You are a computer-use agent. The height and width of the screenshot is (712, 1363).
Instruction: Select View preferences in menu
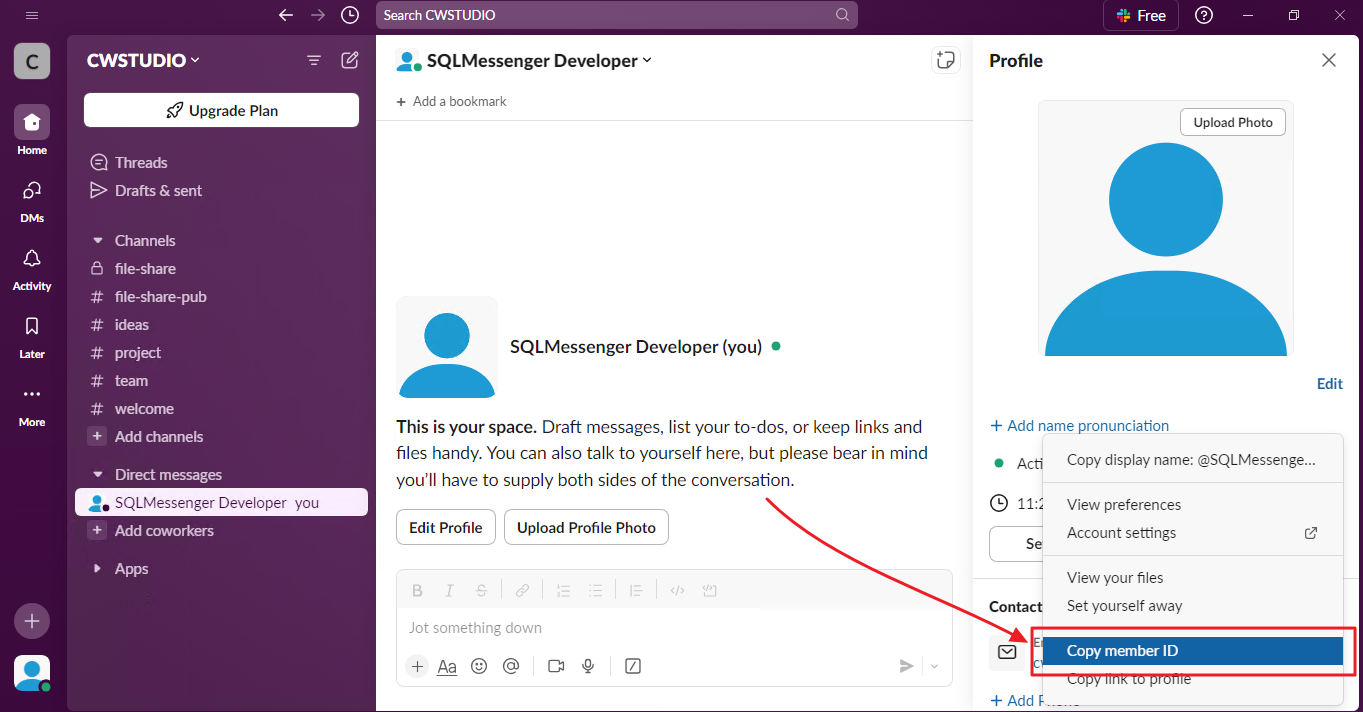[x=1192, y=505]
